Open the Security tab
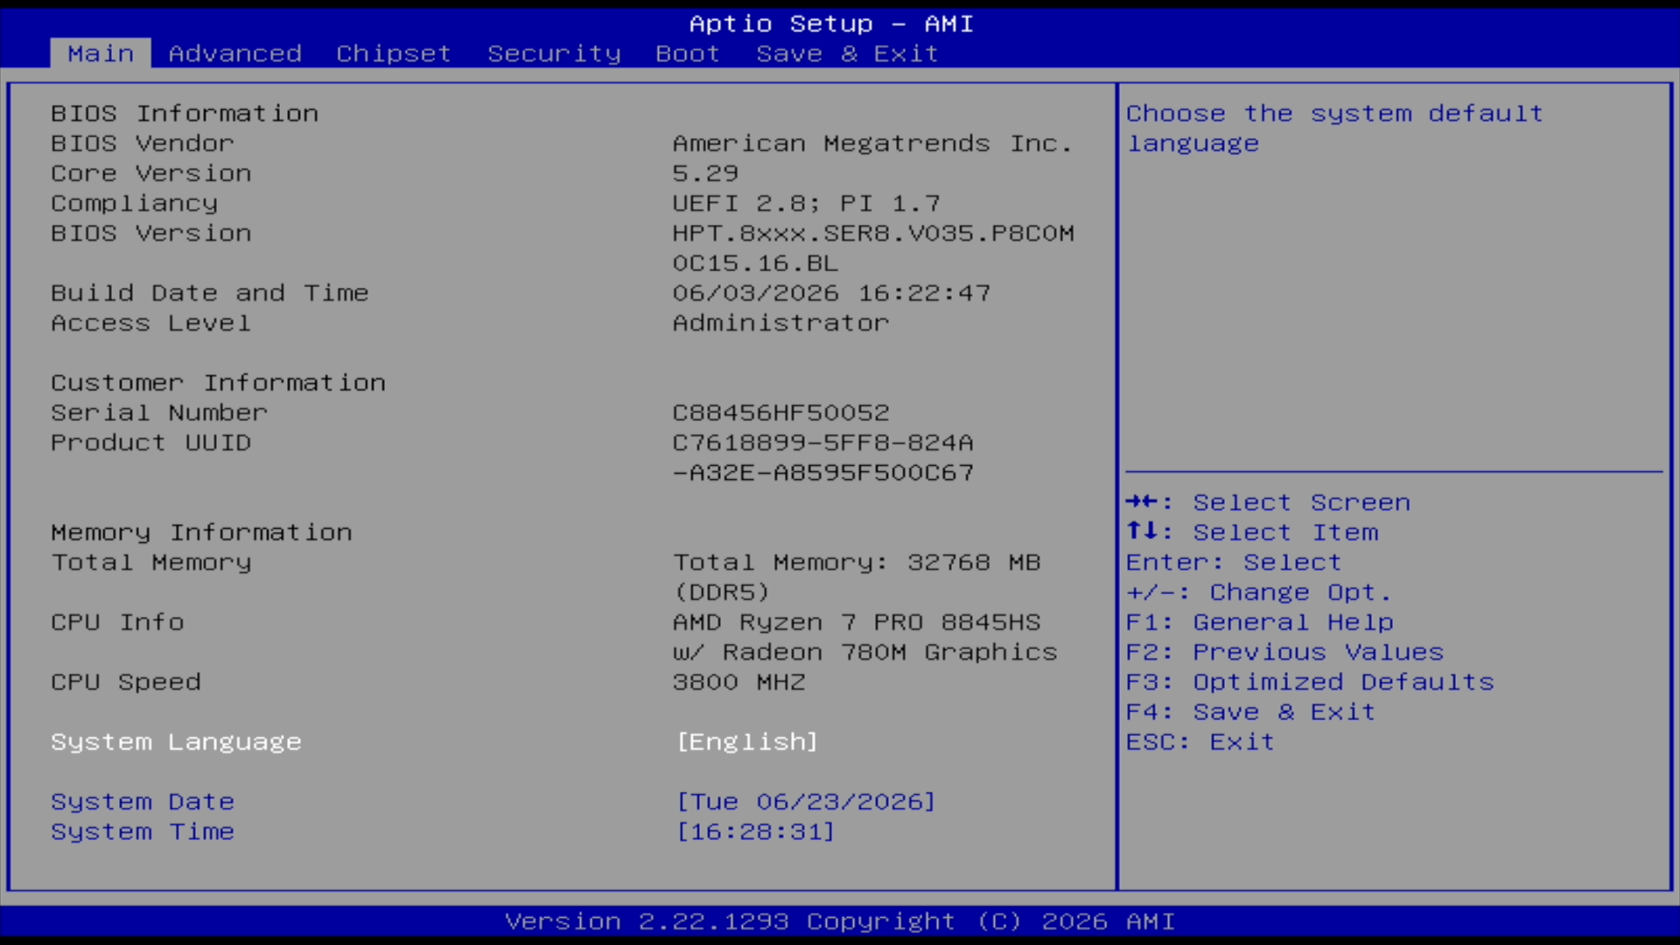The height and width of the screenshot is (945, 1680). tap(554, 53)
